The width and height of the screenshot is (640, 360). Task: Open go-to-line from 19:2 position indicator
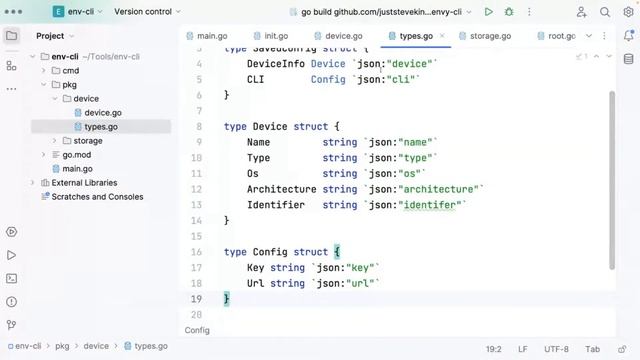click(493, 349)
